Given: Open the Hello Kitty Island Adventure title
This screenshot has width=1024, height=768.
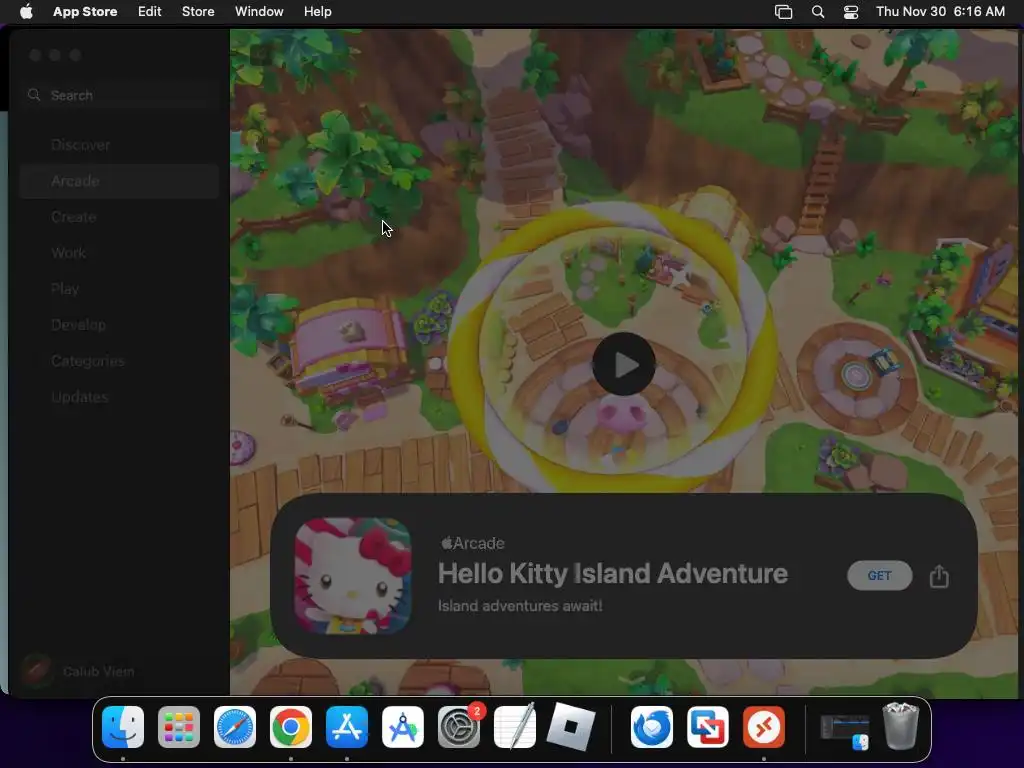Looking at the screenshot, I should point(613,573).
